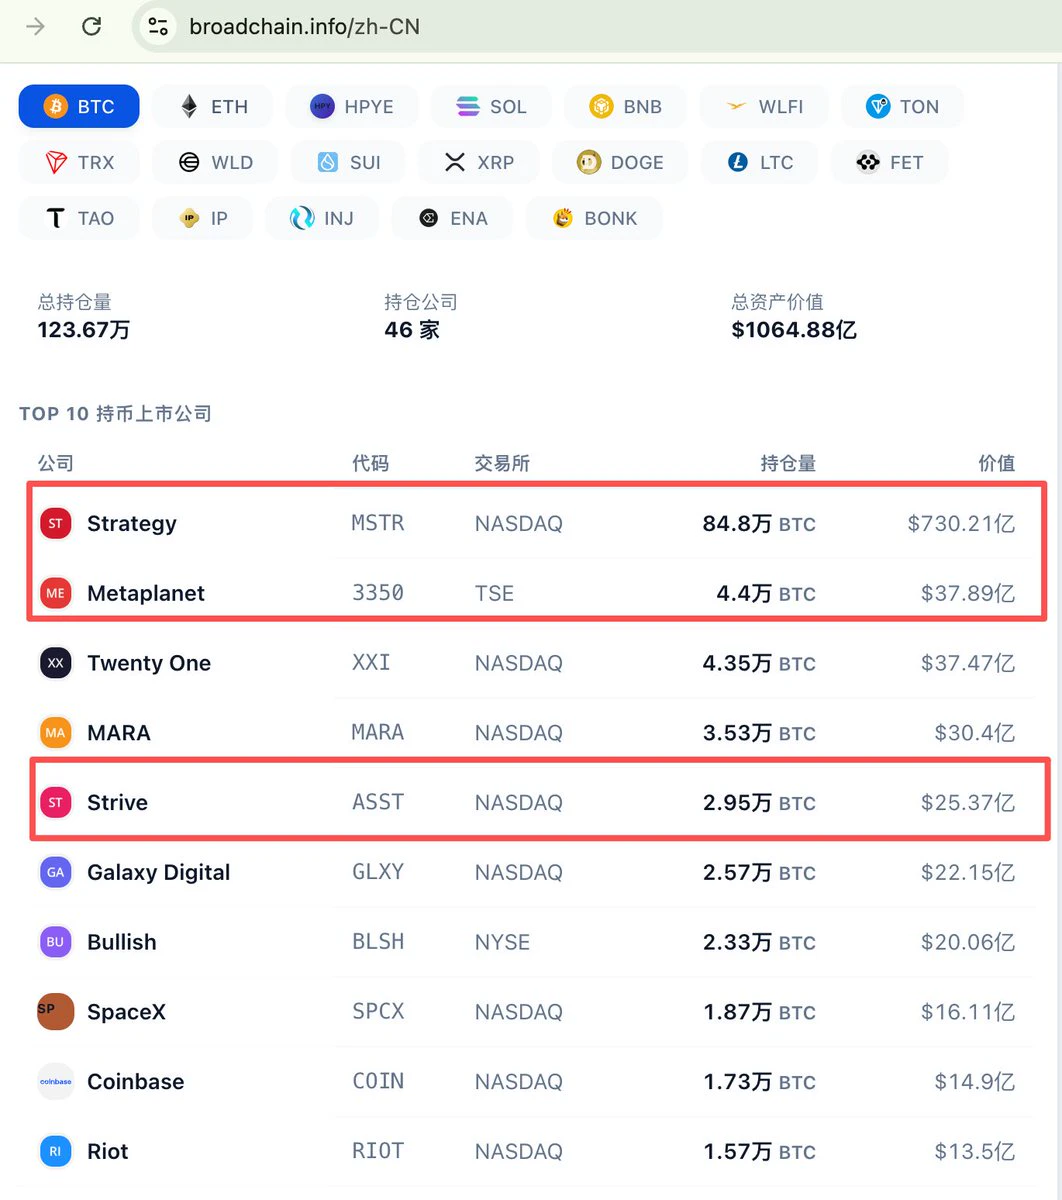Click the Strive pink logo icon
1062x1200 pixels.
click(55, 802)
